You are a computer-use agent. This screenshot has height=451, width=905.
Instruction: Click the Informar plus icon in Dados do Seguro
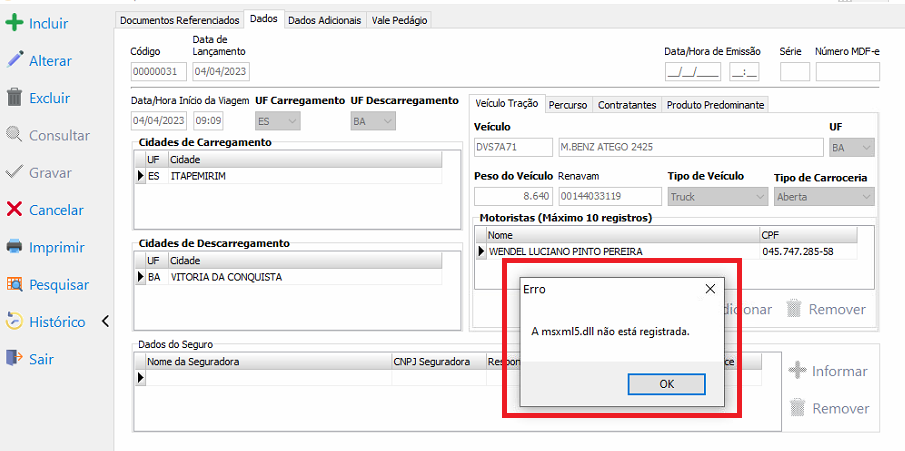(797, 371)
